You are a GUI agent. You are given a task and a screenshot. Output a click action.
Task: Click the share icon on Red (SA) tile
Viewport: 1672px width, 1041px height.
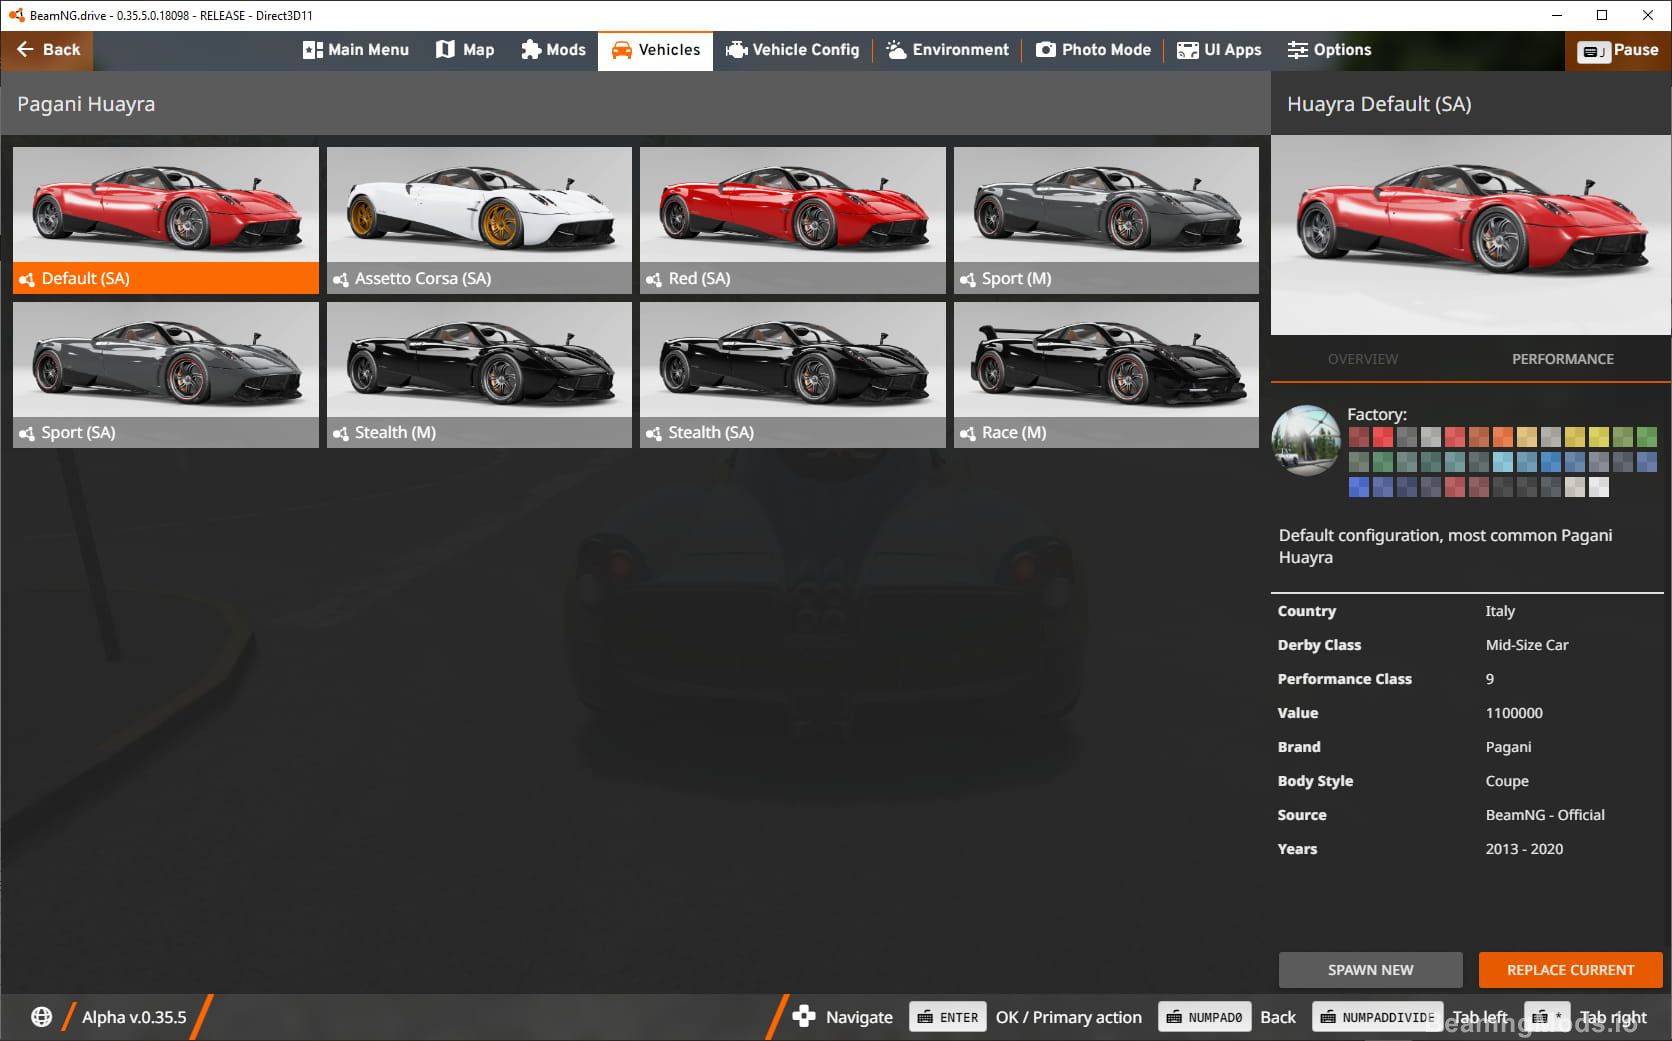654,279
